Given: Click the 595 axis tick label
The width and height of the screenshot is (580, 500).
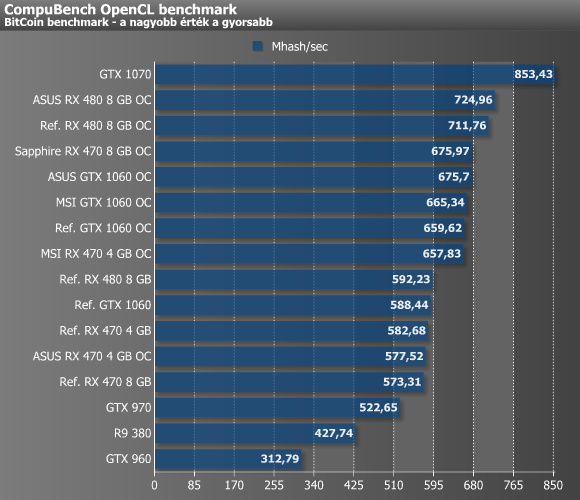Looking at the screenshot, I should click(434, 485).
